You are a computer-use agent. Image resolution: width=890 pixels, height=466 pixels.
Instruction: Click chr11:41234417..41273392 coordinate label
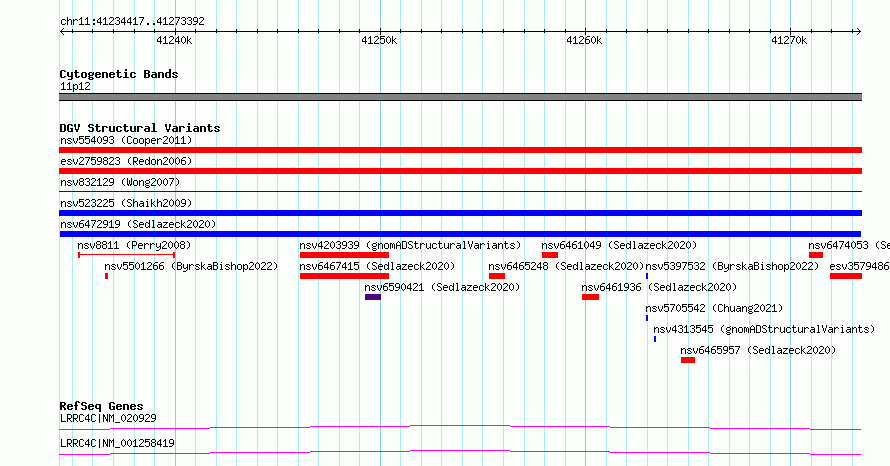[x=132, y=21]
